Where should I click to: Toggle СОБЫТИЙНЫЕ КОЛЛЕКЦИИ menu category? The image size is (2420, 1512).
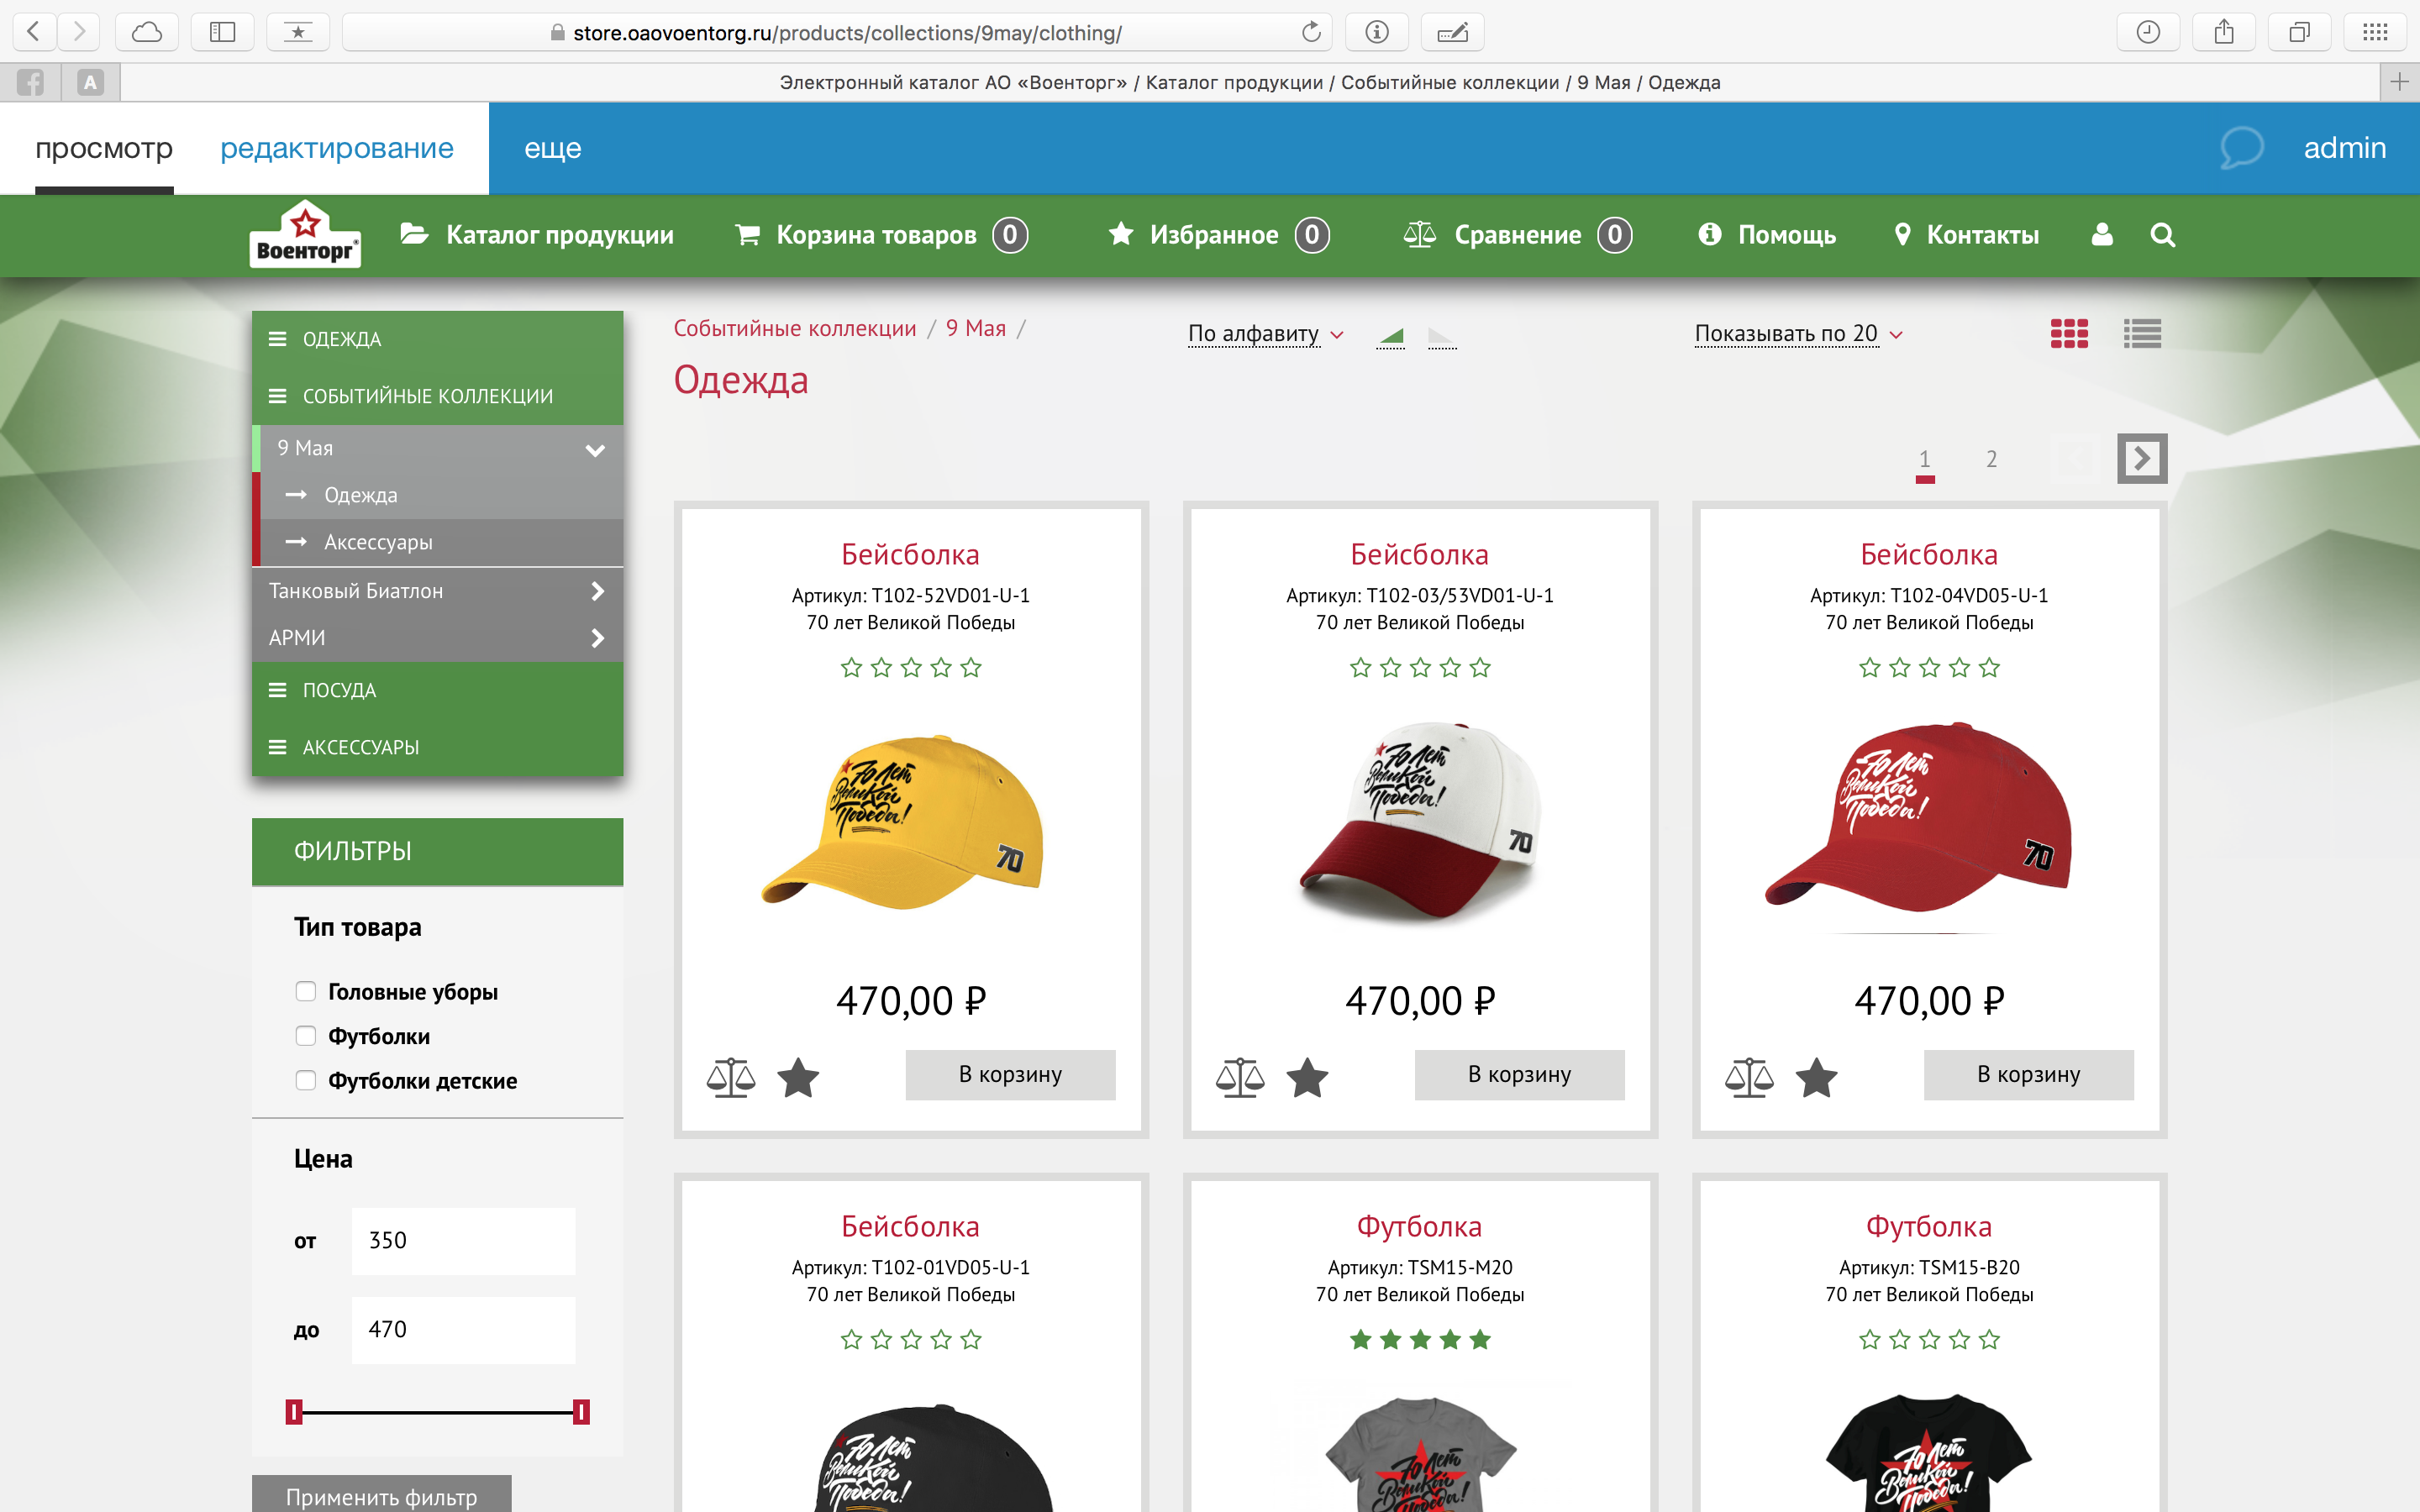coord(438,396)
